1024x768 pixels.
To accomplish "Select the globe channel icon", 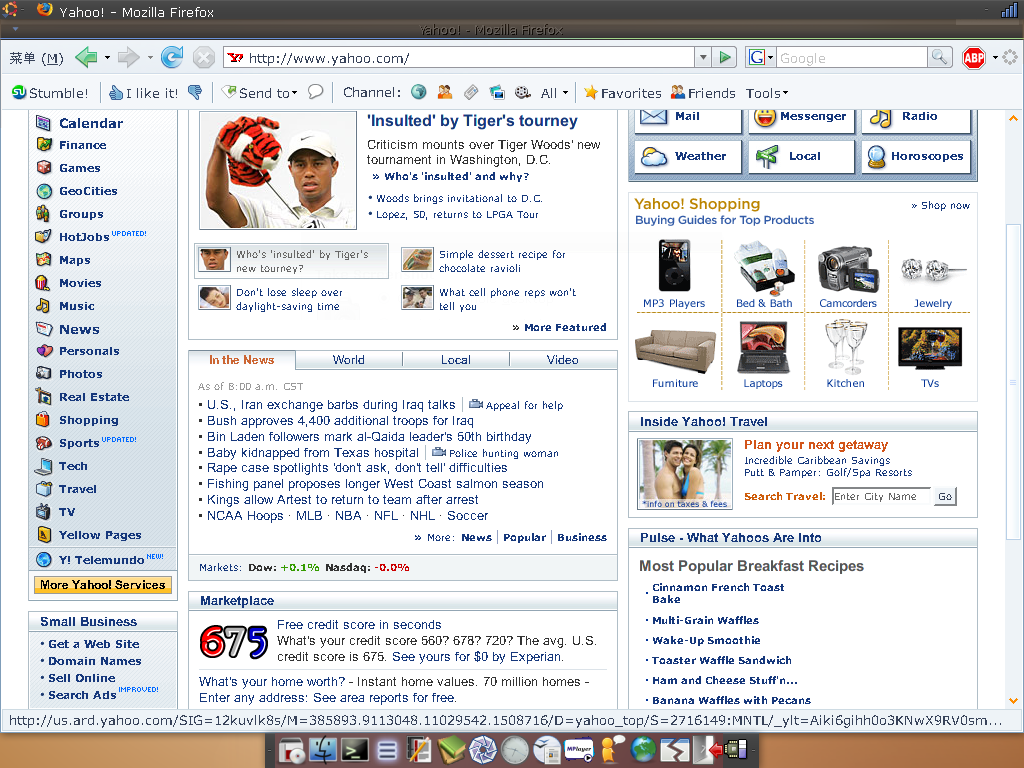I will (419, 92).
